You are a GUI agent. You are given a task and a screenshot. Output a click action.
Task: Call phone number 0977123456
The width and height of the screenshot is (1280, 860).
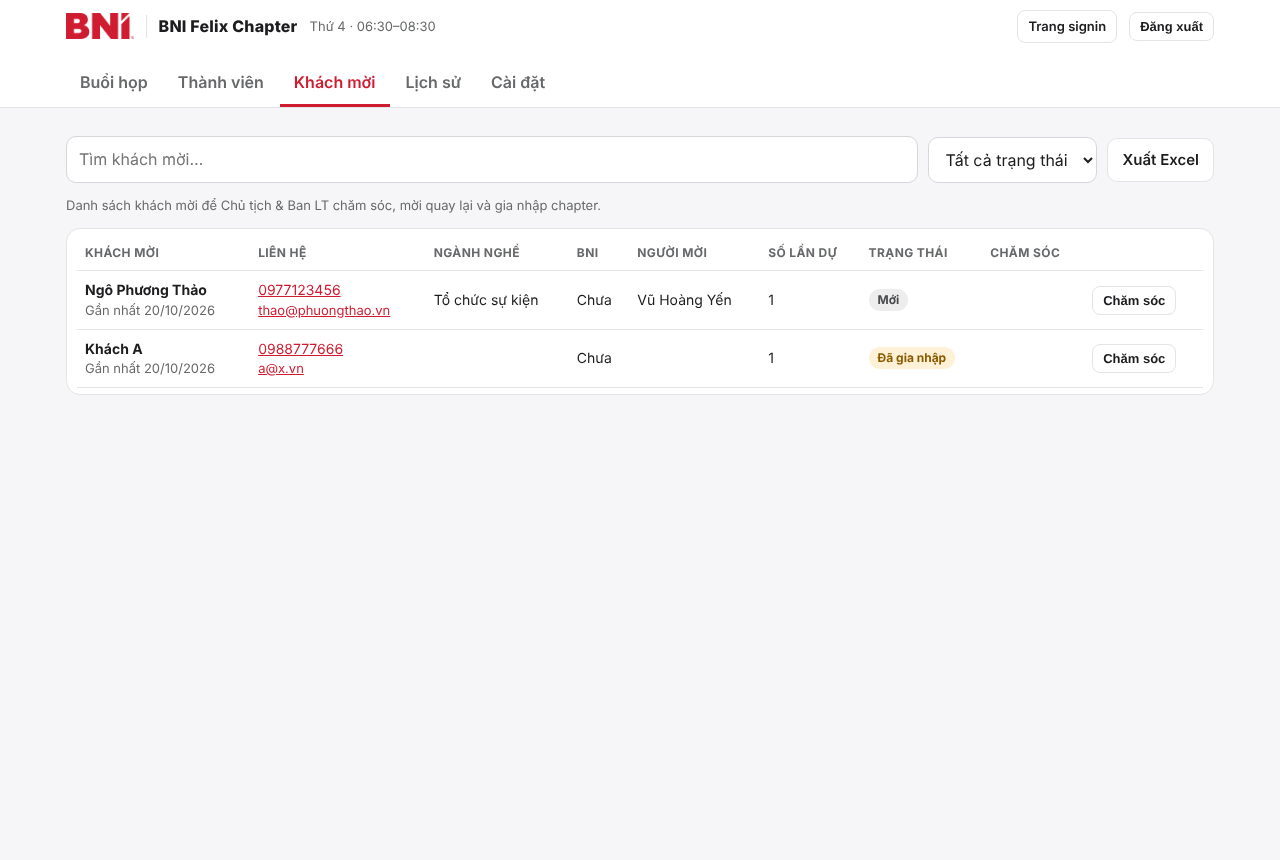click(x=299, y=290)
